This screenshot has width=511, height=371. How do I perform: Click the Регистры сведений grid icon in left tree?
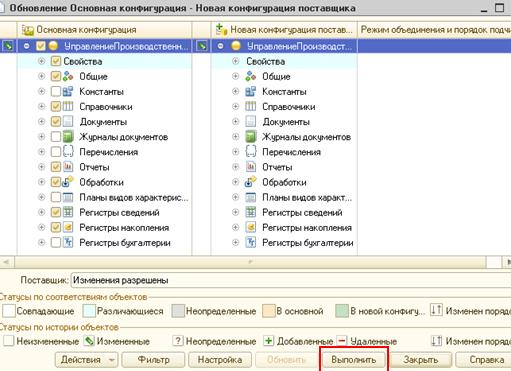click(x=68, y=212)
